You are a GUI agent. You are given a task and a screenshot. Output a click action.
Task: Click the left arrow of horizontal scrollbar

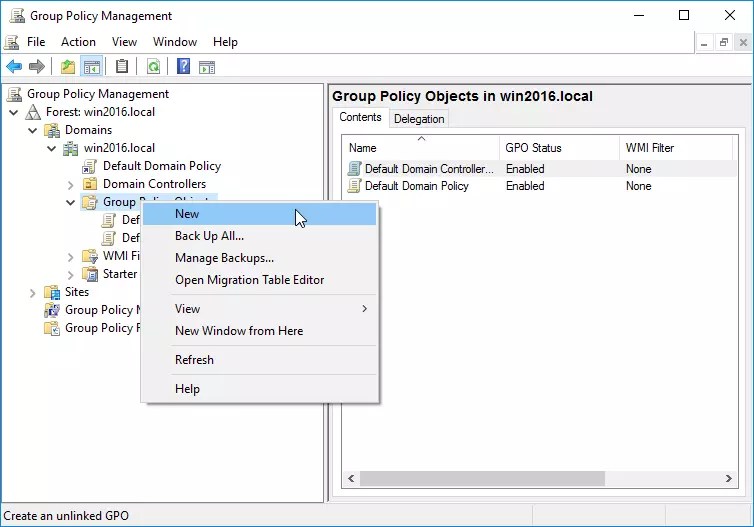point(351,478)
